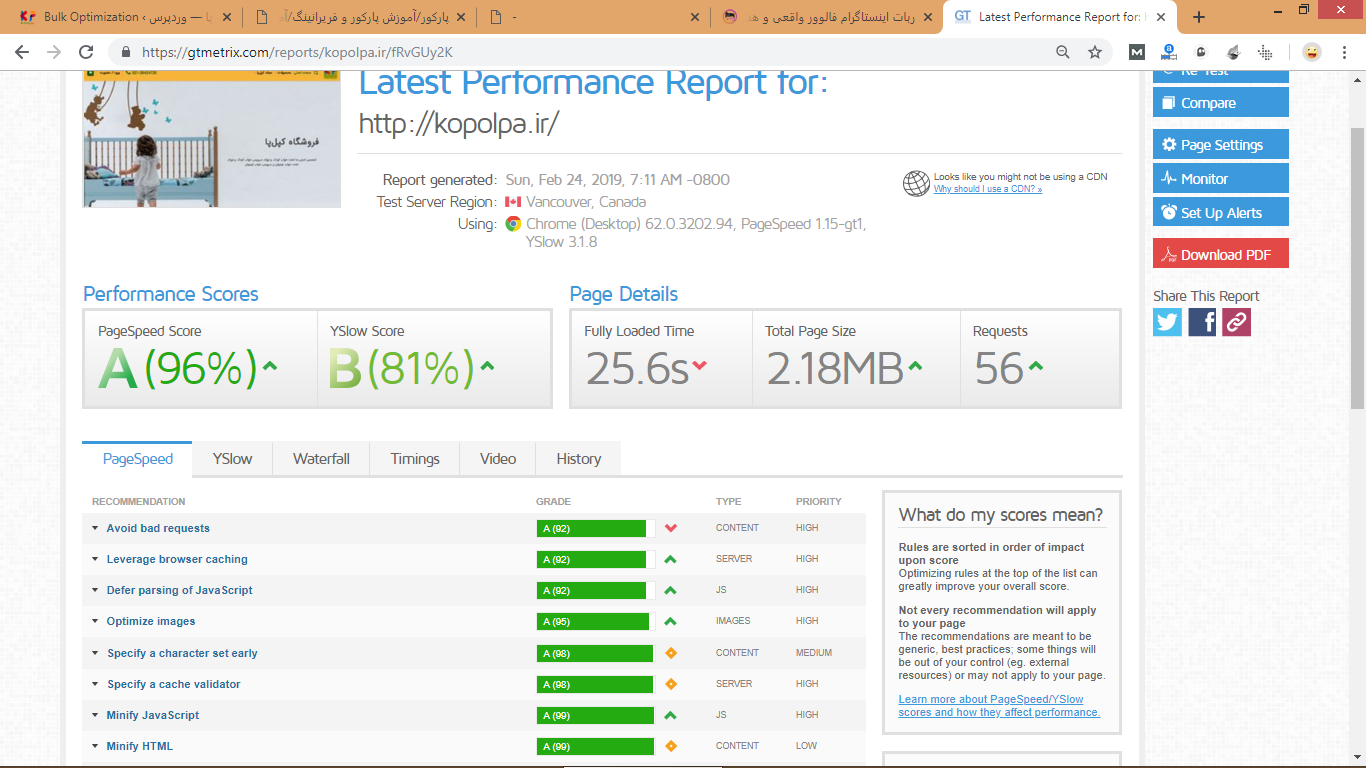Image resolution: width=1366 pixels, height=768 pixels.
Task: Click the Optimize images A (95) grade bar
Action: [x=596, y=621]
